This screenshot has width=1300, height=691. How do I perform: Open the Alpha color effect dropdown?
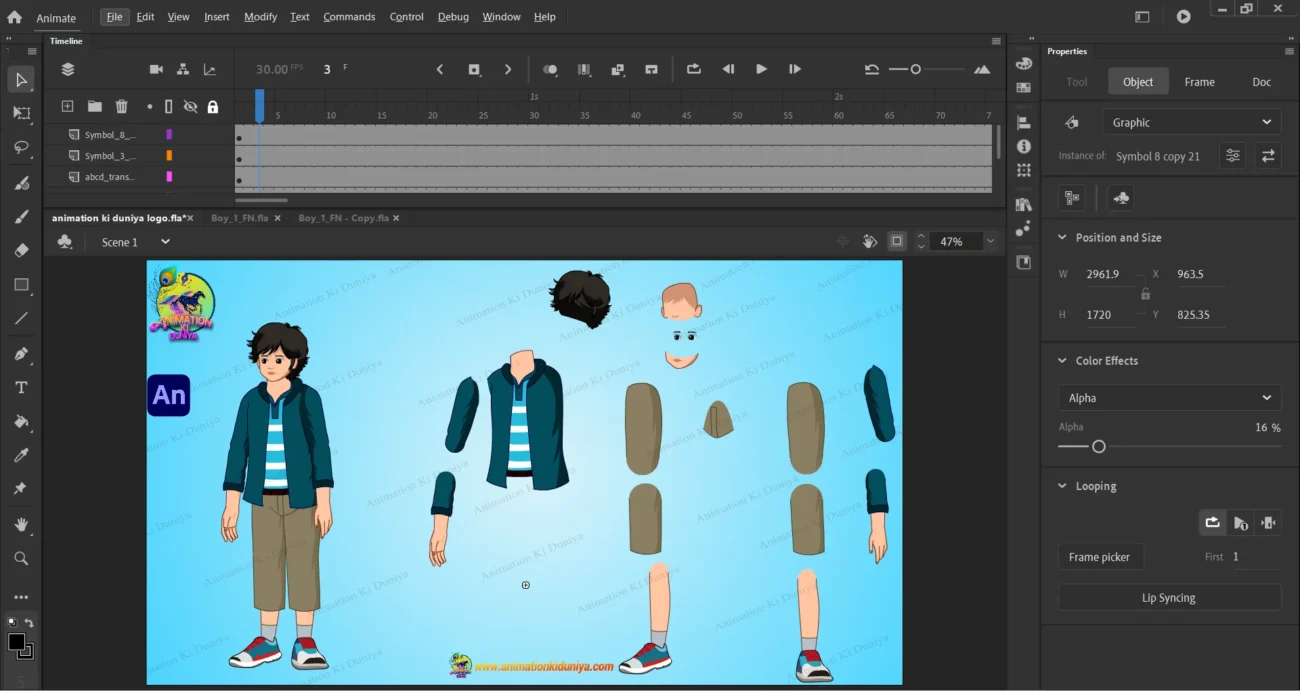(x=1169, y=398)
